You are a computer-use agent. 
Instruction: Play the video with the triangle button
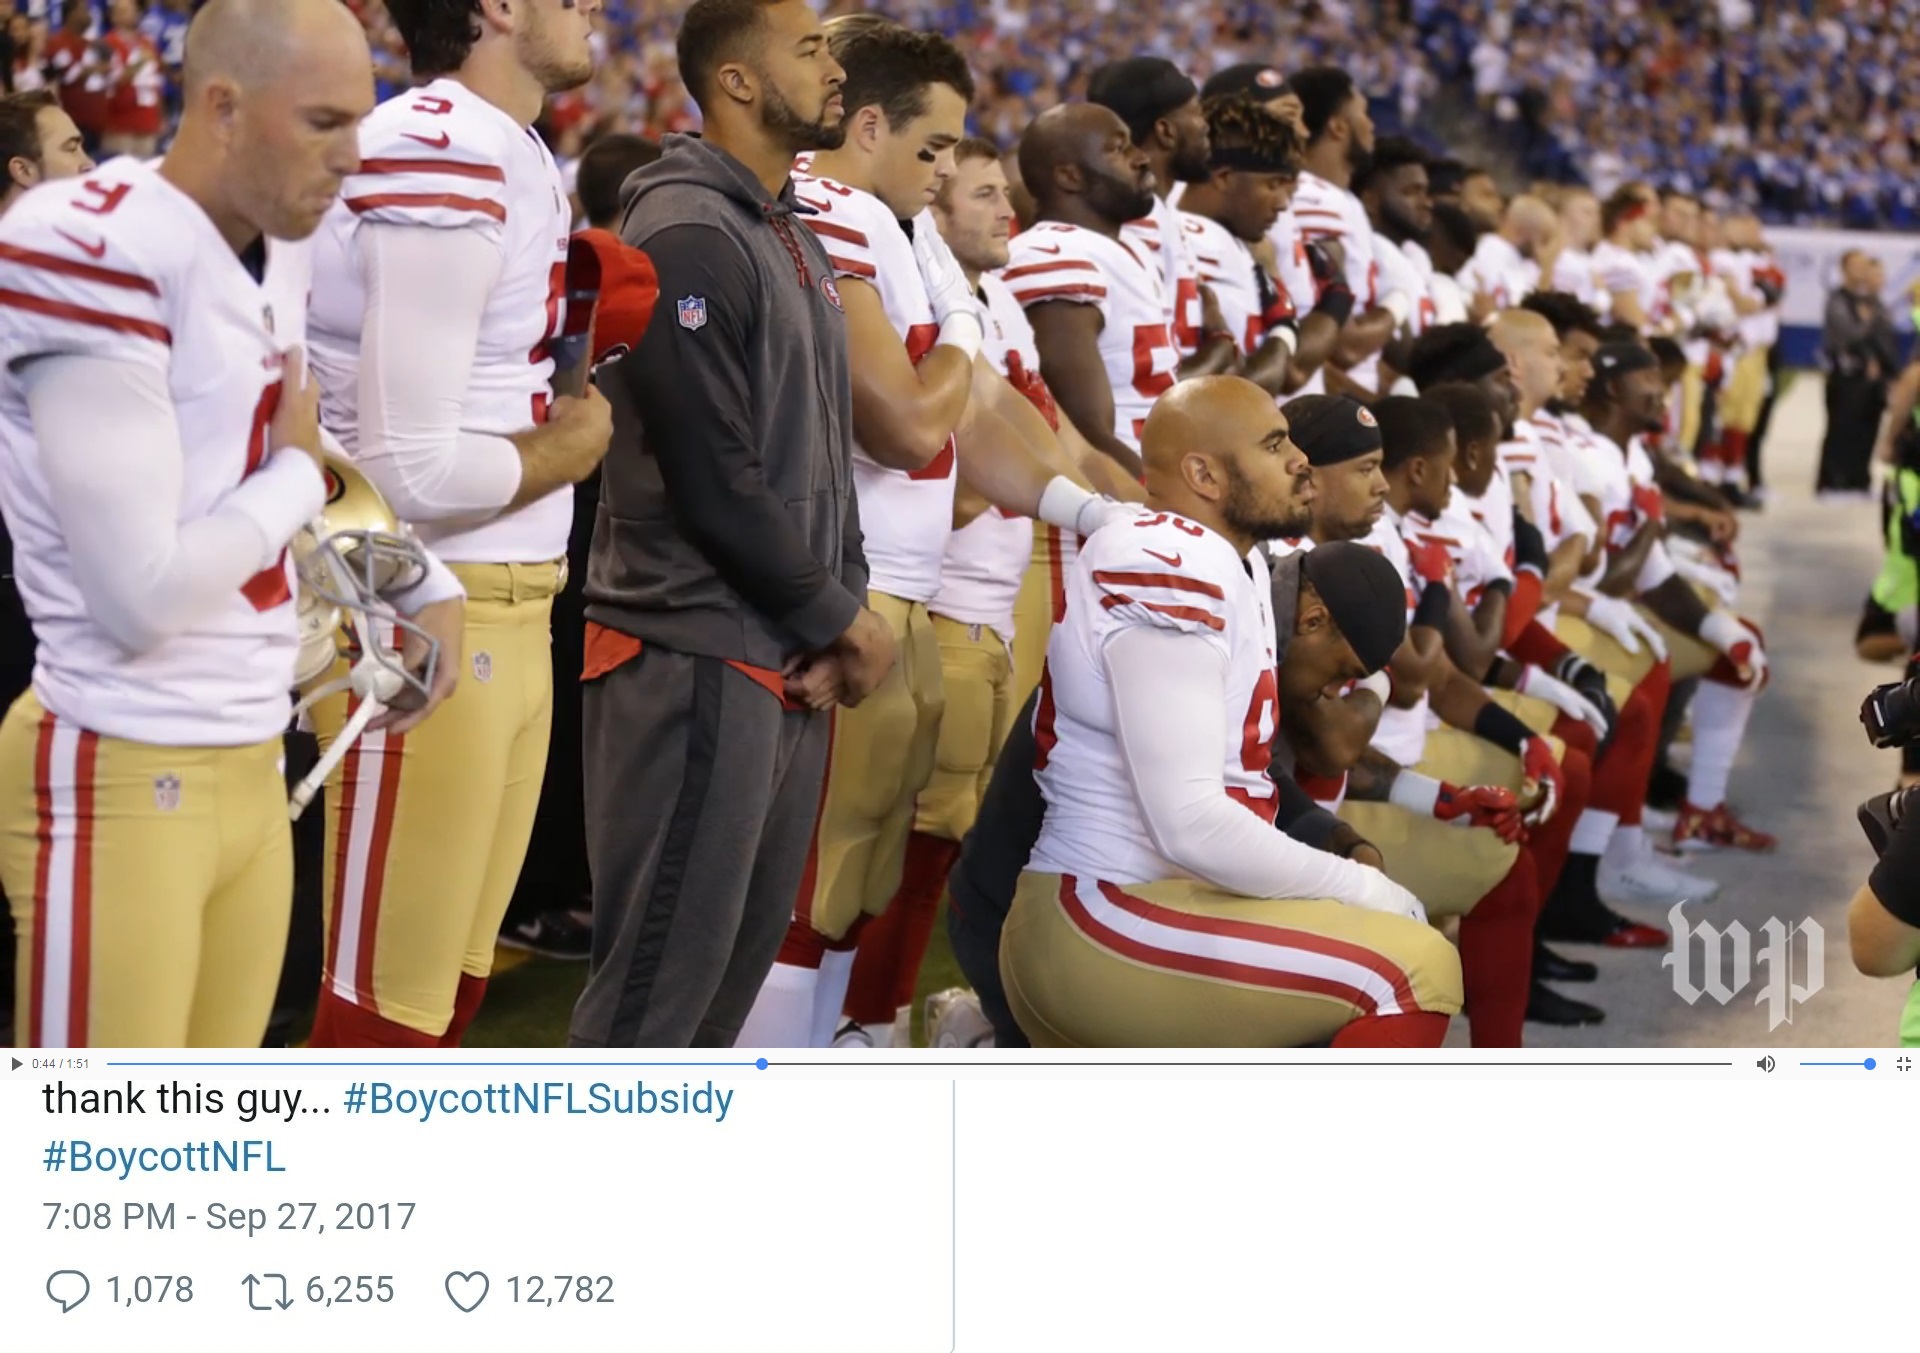tap(16, 1064)
